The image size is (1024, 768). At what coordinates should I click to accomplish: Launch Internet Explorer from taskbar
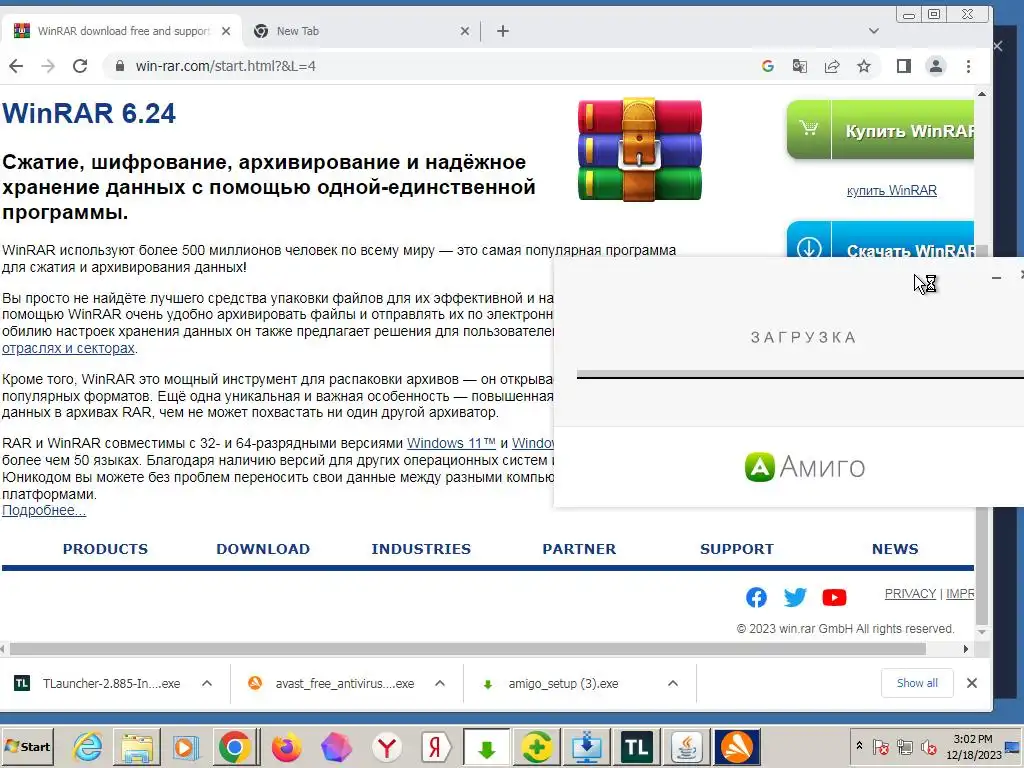point(87,747)
